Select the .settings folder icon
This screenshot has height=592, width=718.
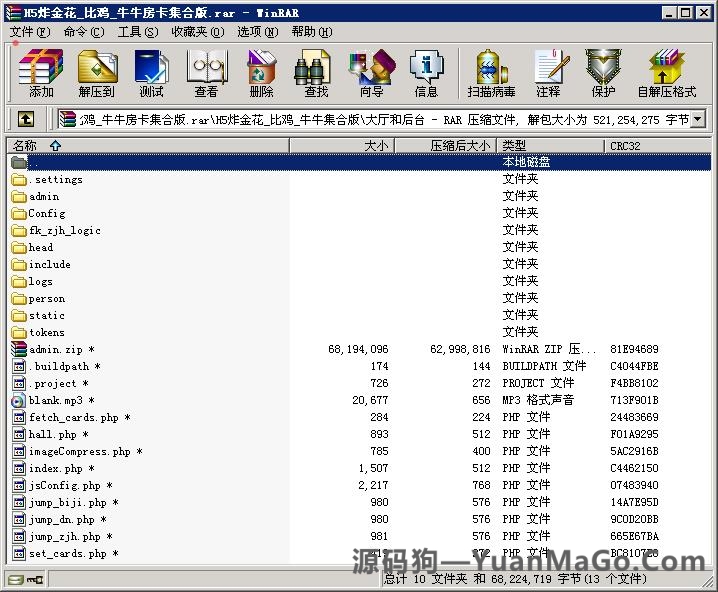pos(19,179)
